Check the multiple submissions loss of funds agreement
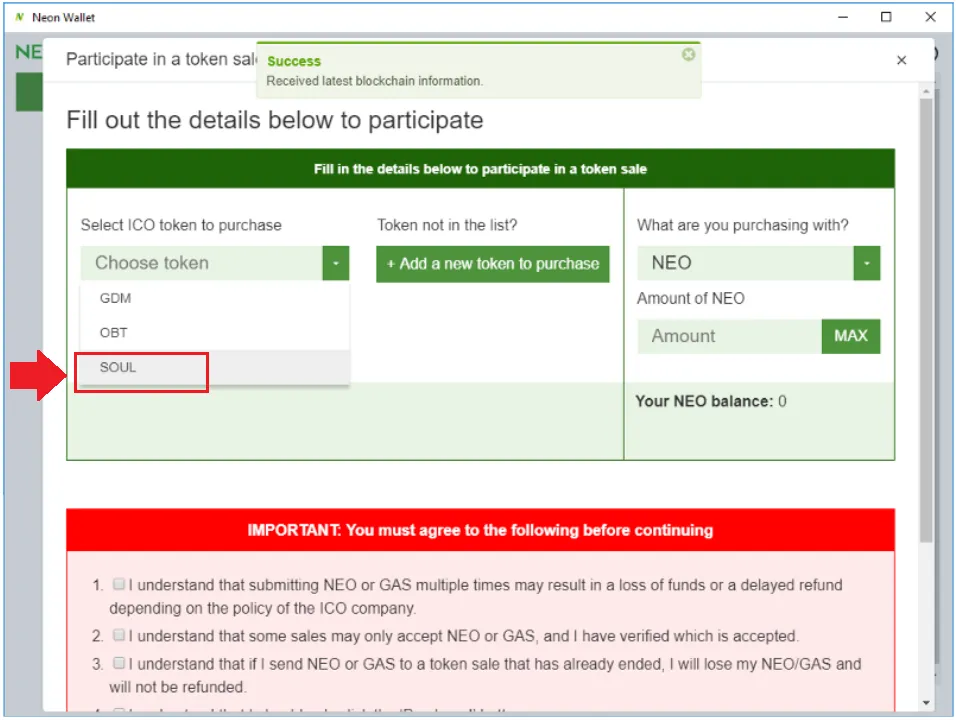This screenshot has height=720, width=956. click(119, 584)
